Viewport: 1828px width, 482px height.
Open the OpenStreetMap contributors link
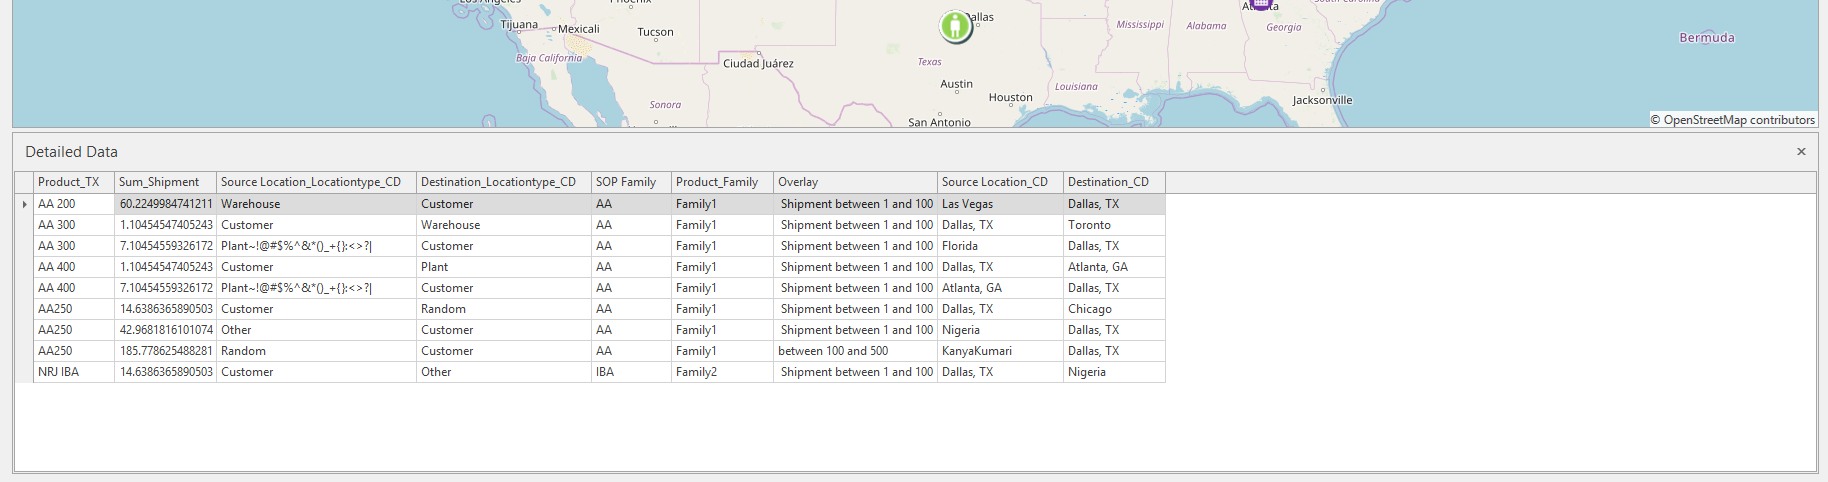tap(1739, 120)
